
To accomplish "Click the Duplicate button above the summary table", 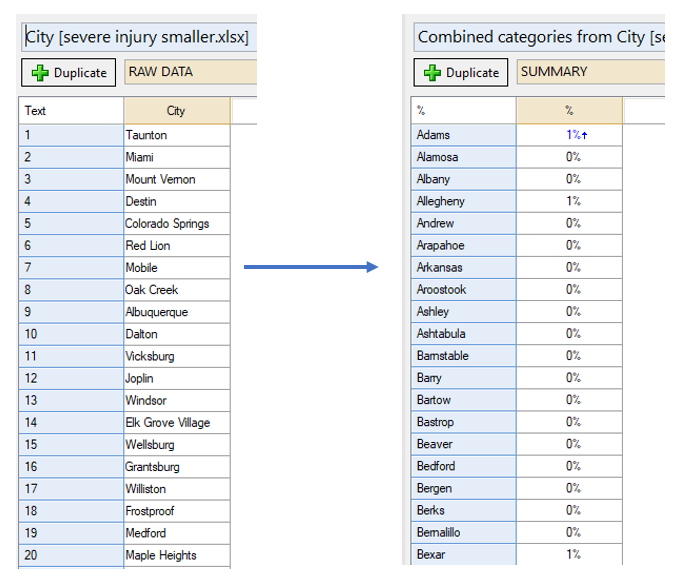I will coord(461,72).
